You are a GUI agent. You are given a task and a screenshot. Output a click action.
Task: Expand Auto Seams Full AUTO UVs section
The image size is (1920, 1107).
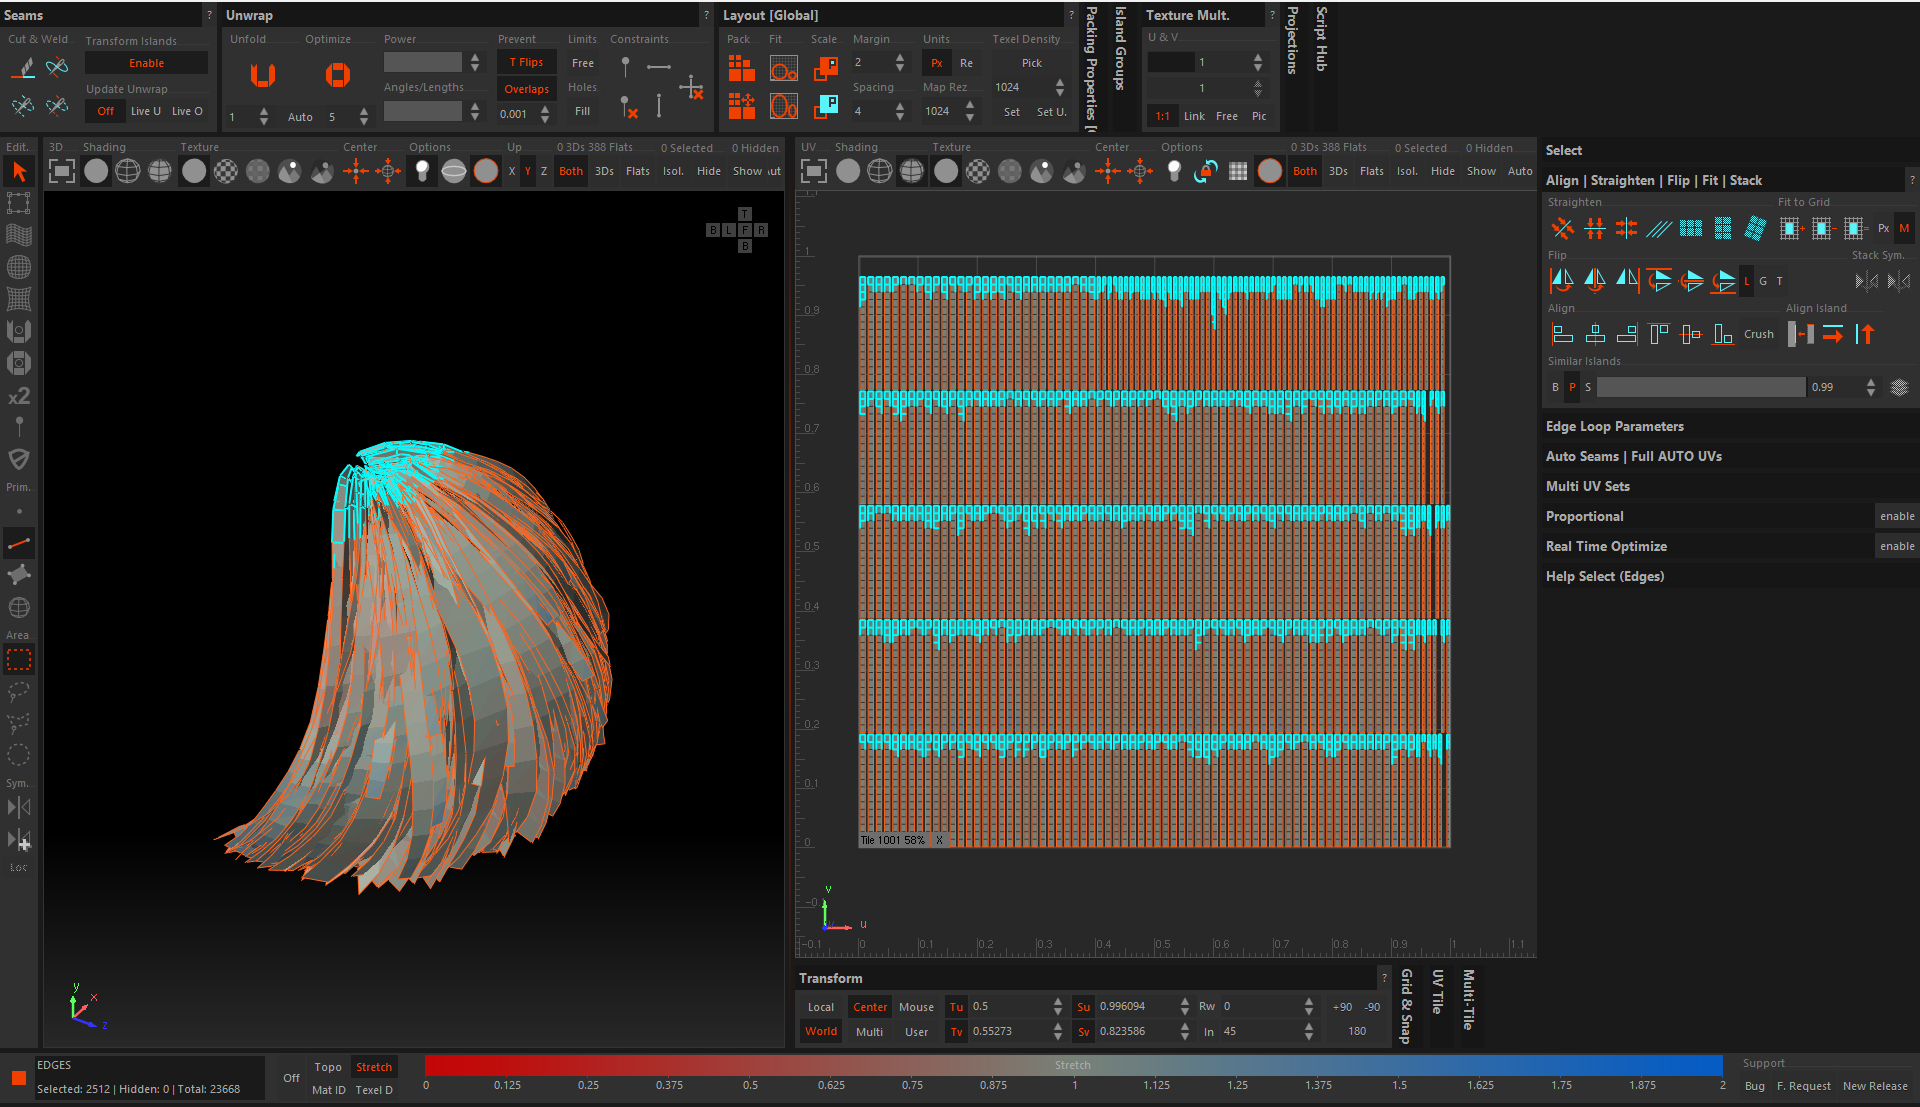(x=1633, y=456)
